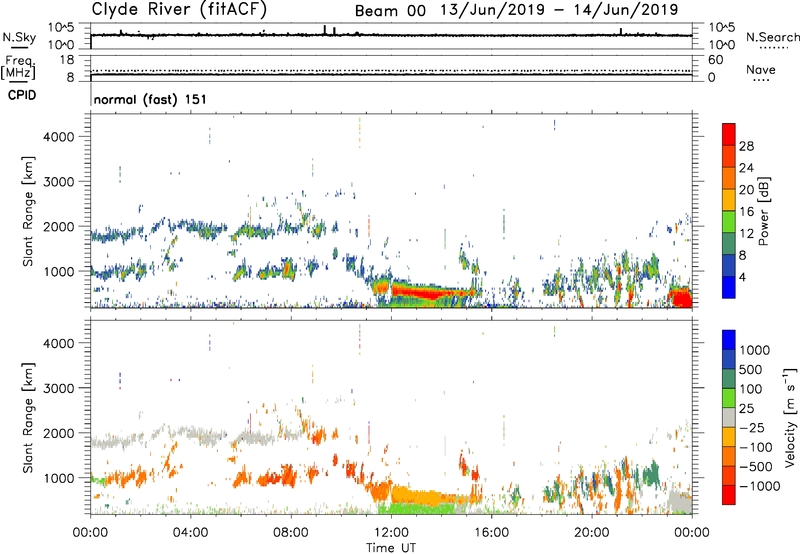The height and width of the screenshot is (554, 800).
Task: Click the '12:00' time tick label
Action: point(391,533)
